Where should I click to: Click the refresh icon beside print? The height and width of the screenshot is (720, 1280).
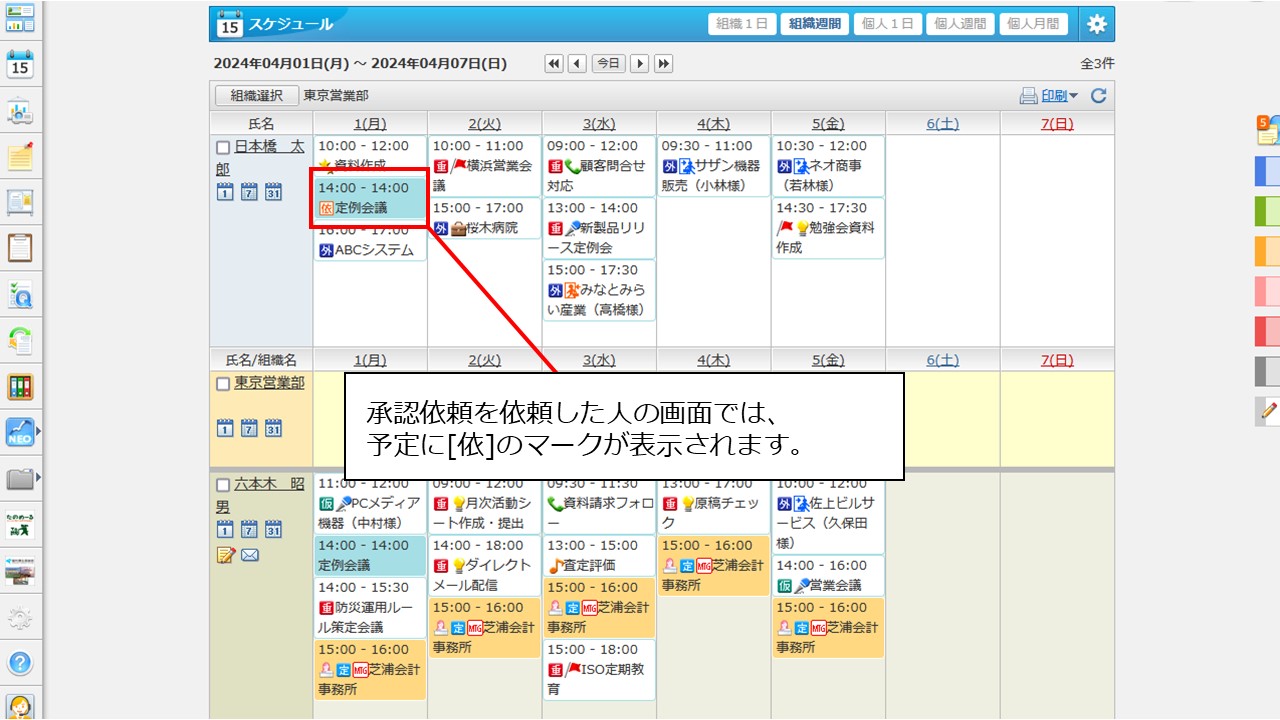(x=1098, y=96)
